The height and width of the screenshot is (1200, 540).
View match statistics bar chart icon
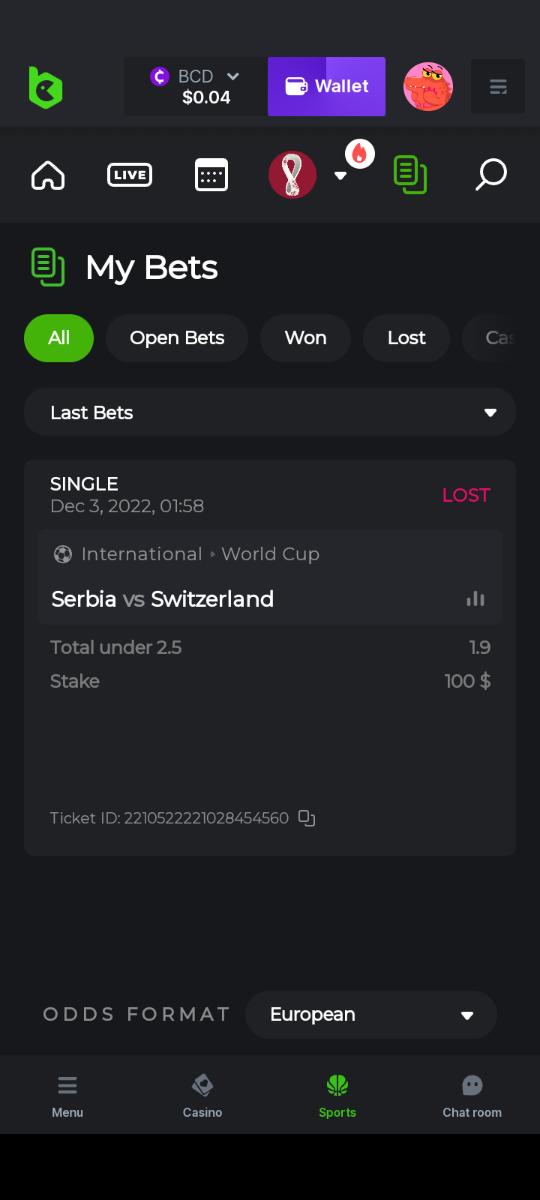[475, 599]
